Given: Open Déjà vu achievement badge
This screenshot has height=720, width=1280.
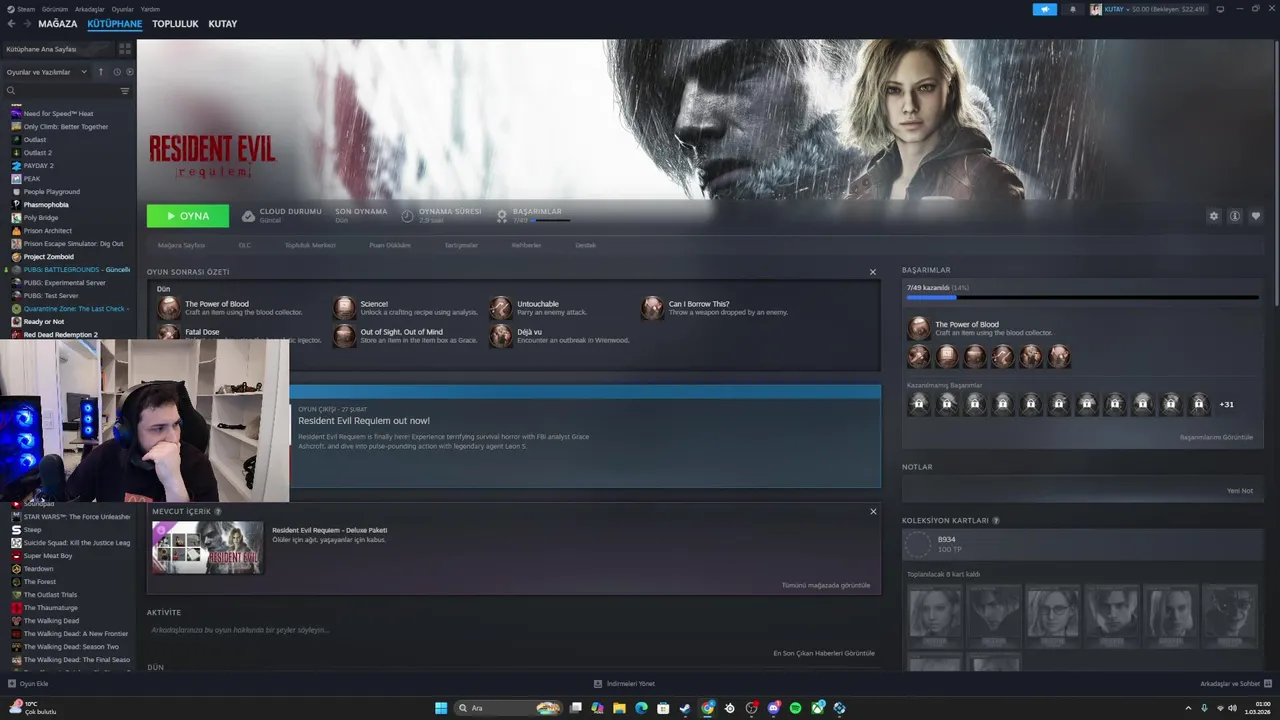Looking at the screenshot, I should pos(501,336).
